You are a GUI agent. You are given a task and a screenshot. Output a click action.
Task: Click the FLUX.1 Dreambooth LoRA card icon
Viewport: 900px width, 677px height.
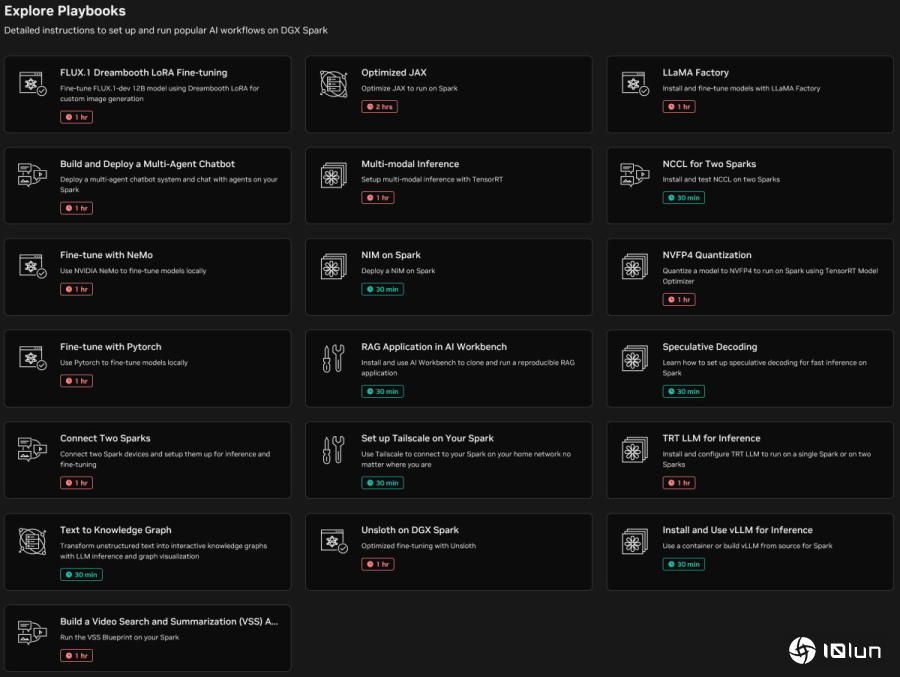tap(33, 84)
